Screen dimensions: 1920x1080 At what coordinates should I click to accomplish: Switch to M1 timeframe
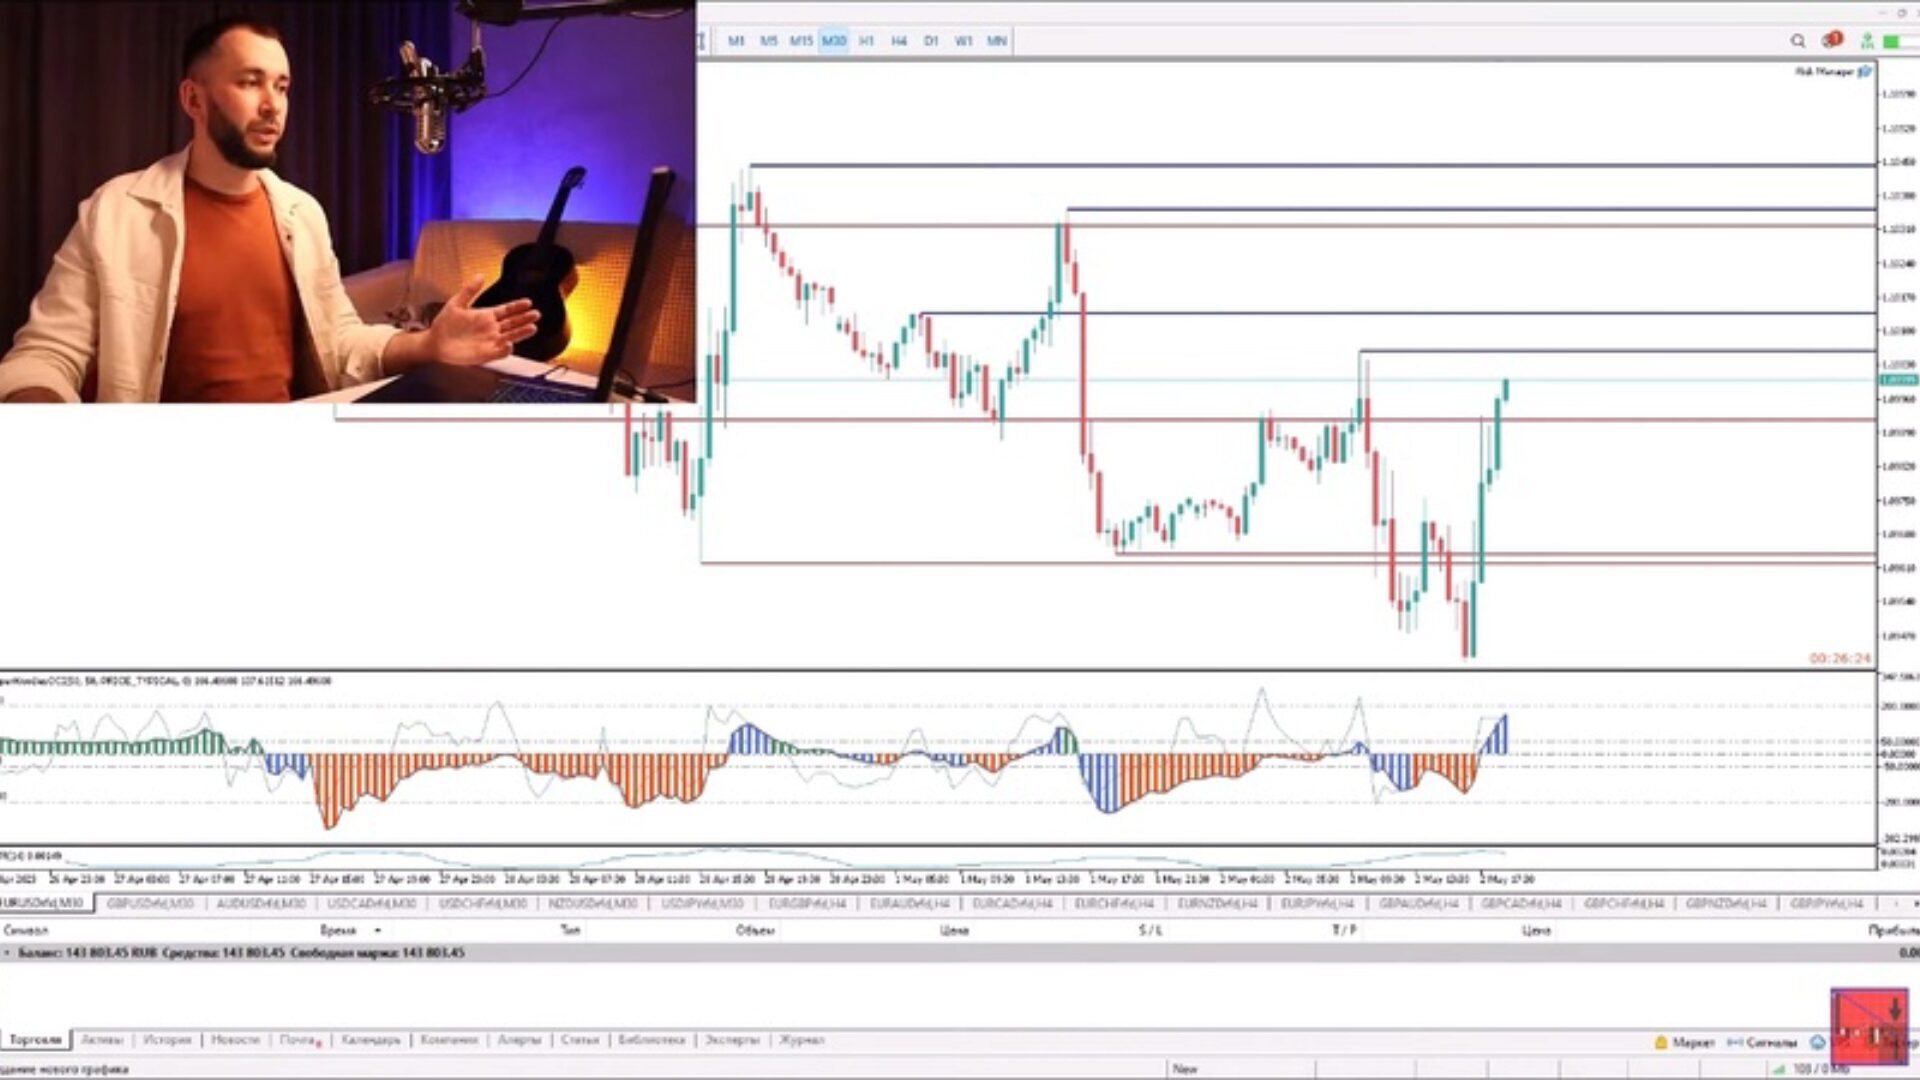(736, 41)
